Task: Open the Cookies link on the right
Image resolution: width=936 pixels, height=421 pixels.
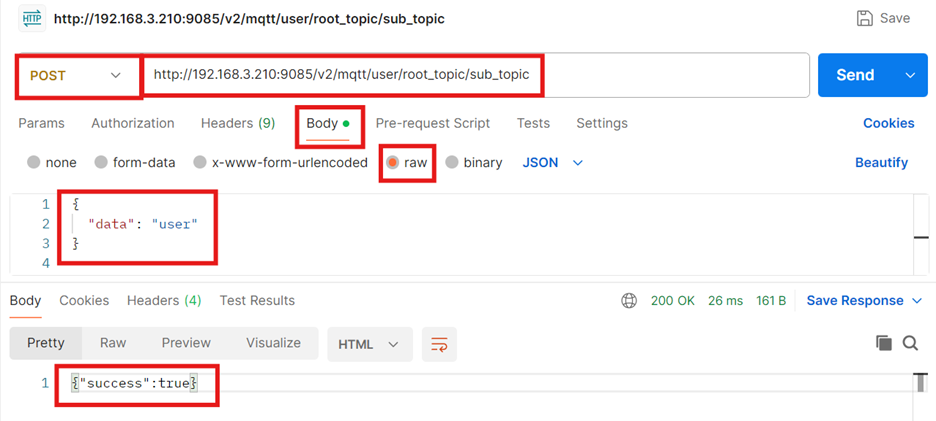Action: click(888, 123)
